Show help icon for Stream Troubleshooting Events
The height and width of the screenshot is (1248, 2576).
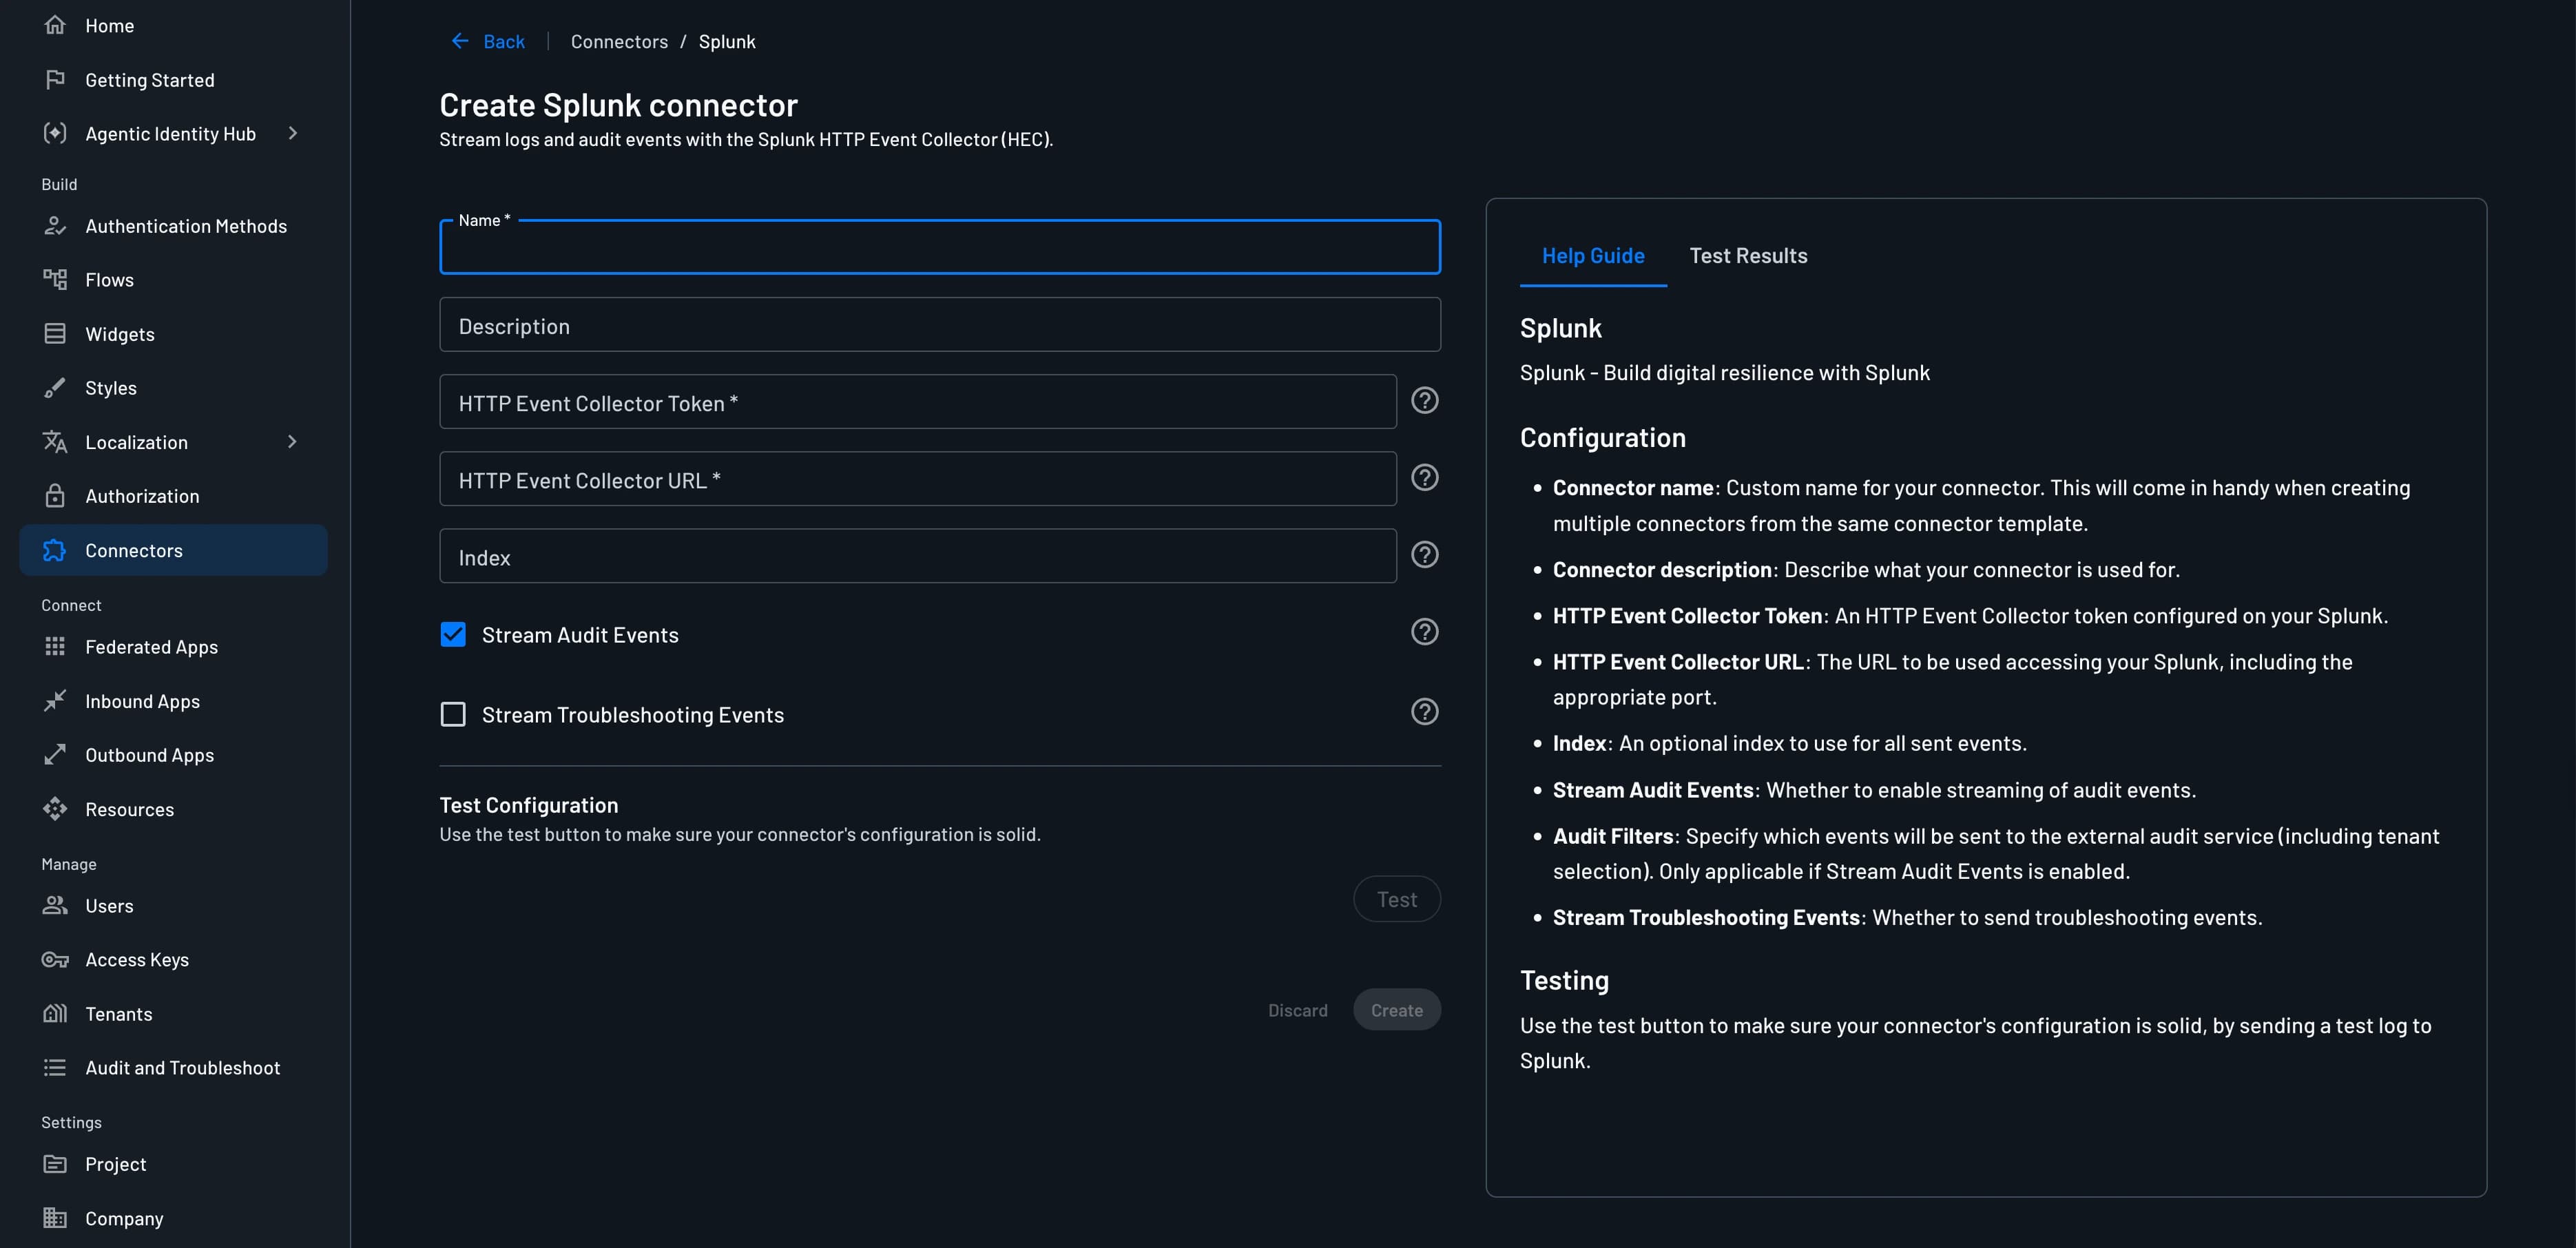point(1424,712)
